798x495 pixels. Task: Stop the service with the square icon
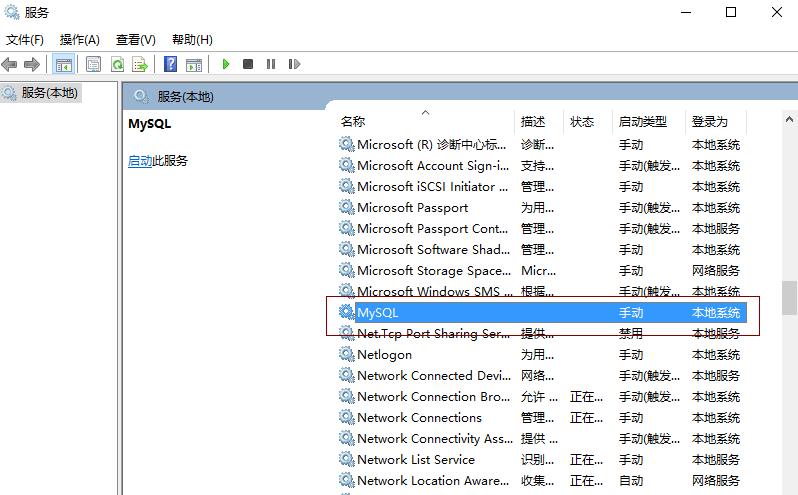pos(248,64)
